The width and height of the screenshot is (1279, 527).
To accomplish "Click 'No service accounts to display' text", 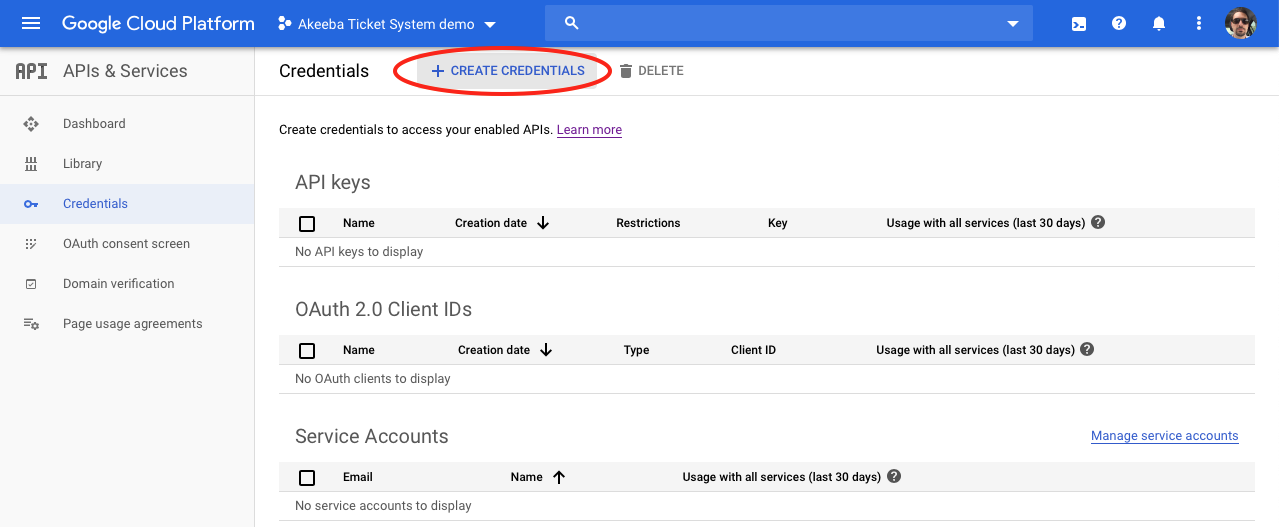I will 383,506.
